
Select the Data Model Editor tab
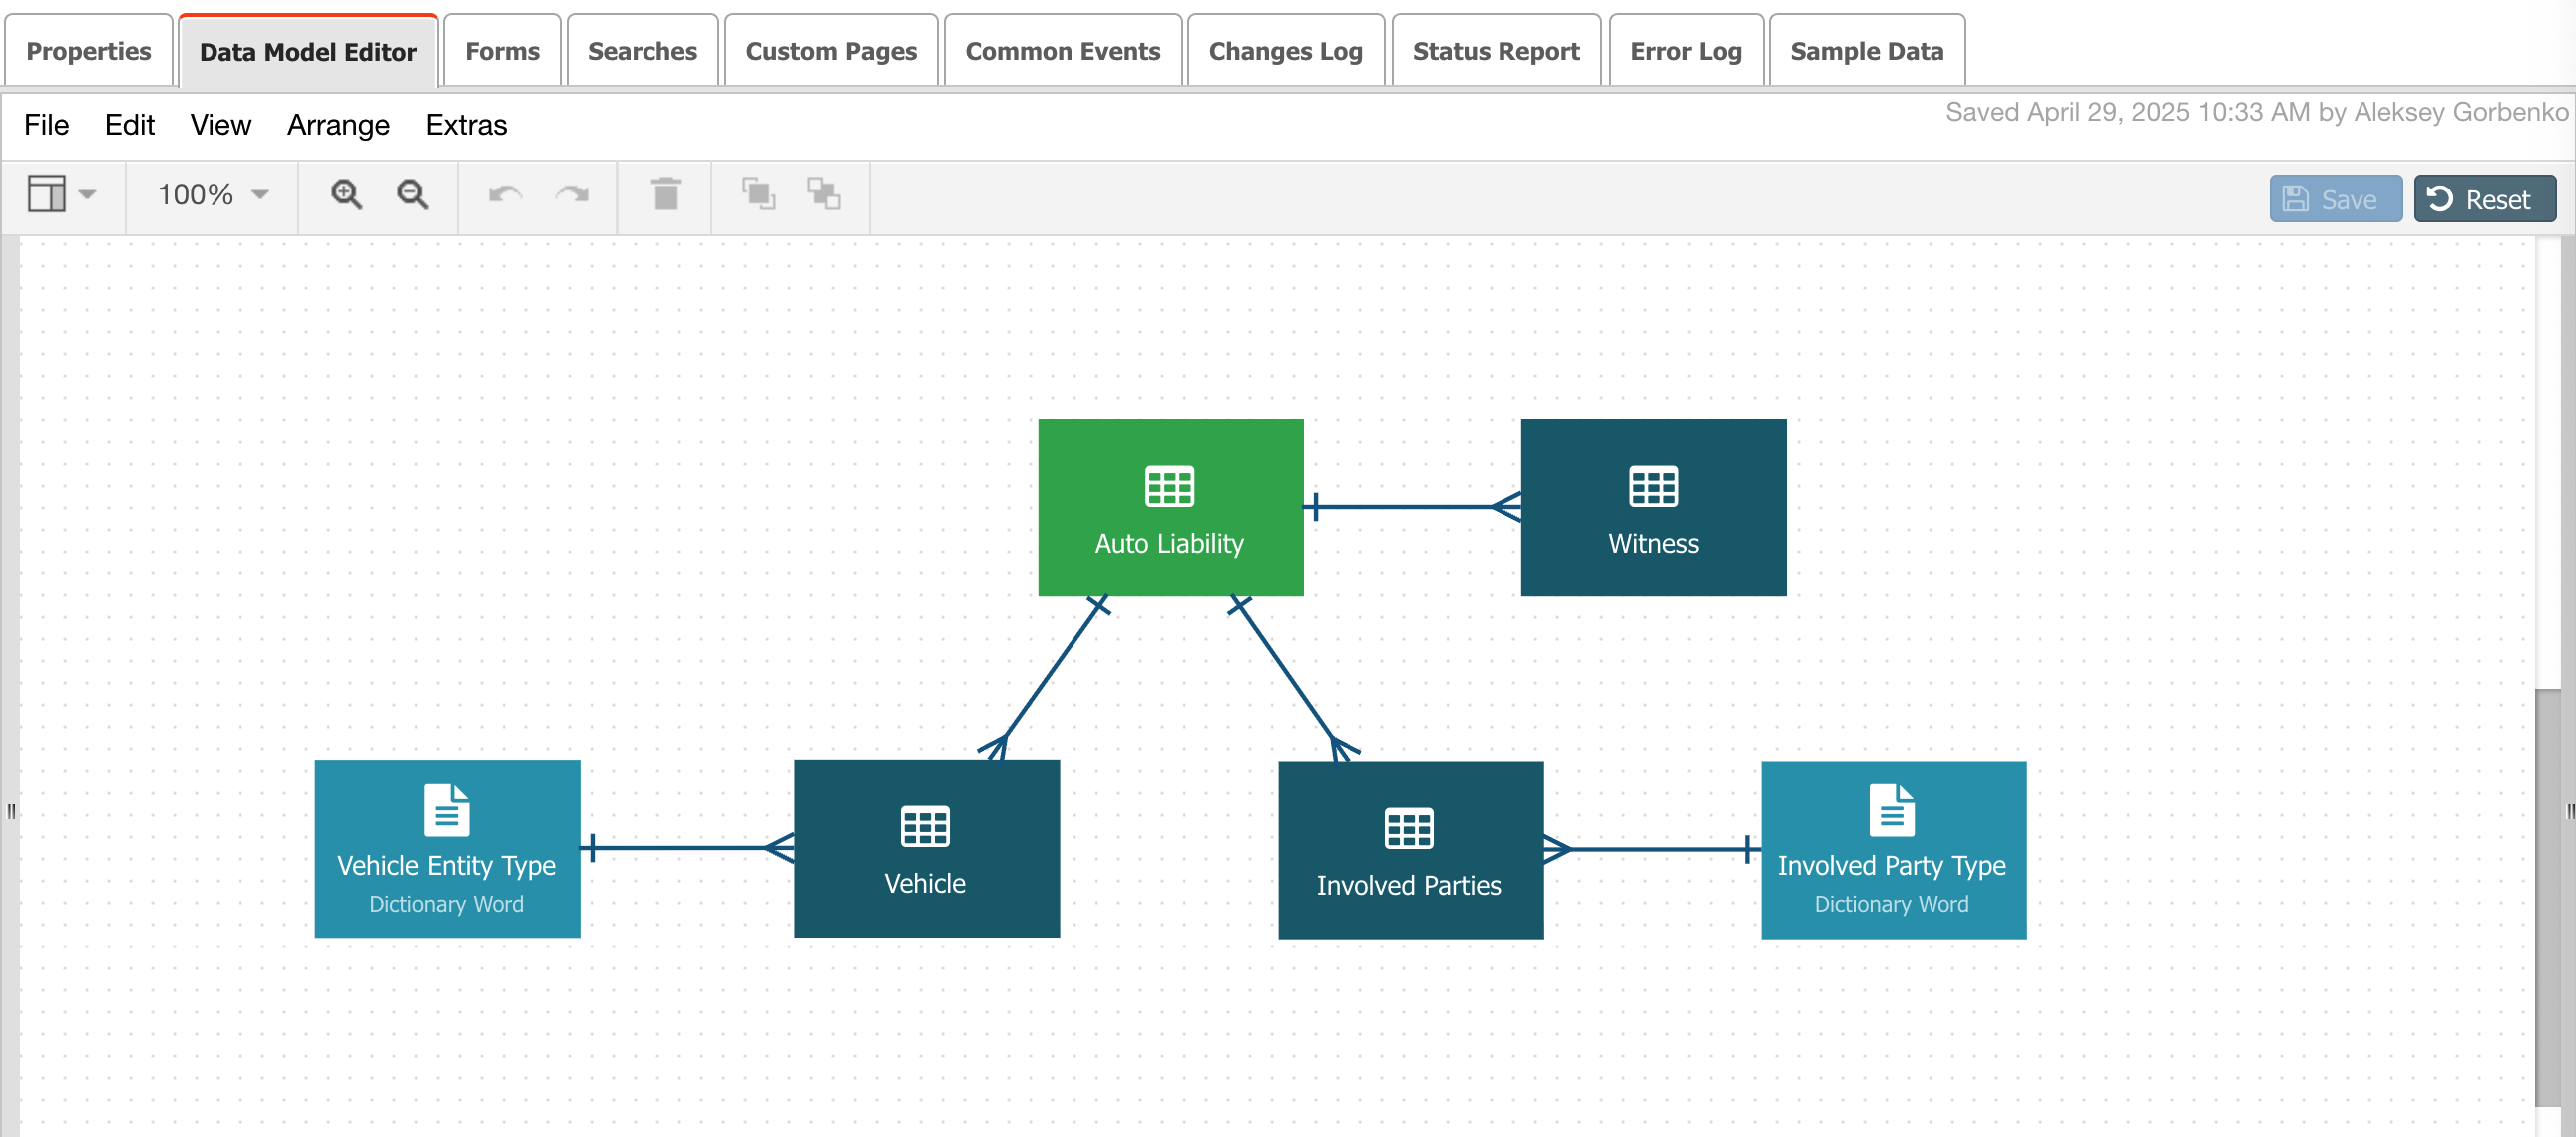tap(308, 51)
